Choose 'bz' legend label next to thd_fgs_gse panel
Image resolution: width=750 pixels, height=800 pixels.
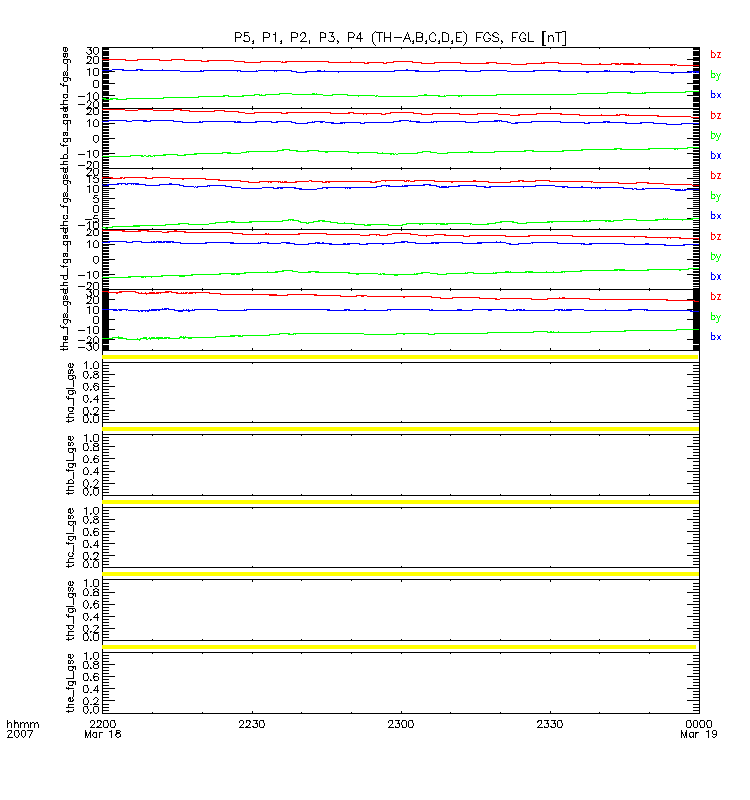tap(715, 236)
